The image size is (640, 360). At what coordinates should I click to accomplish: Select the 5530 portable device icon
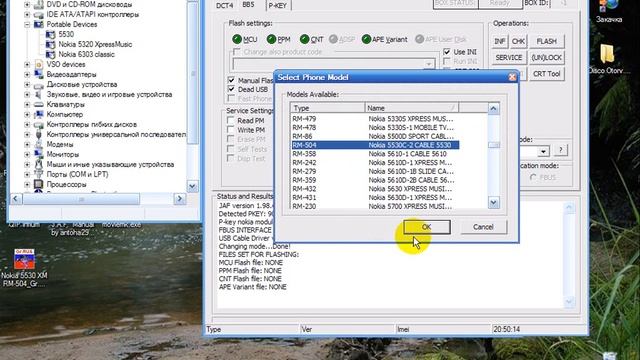tap(51, 34)
